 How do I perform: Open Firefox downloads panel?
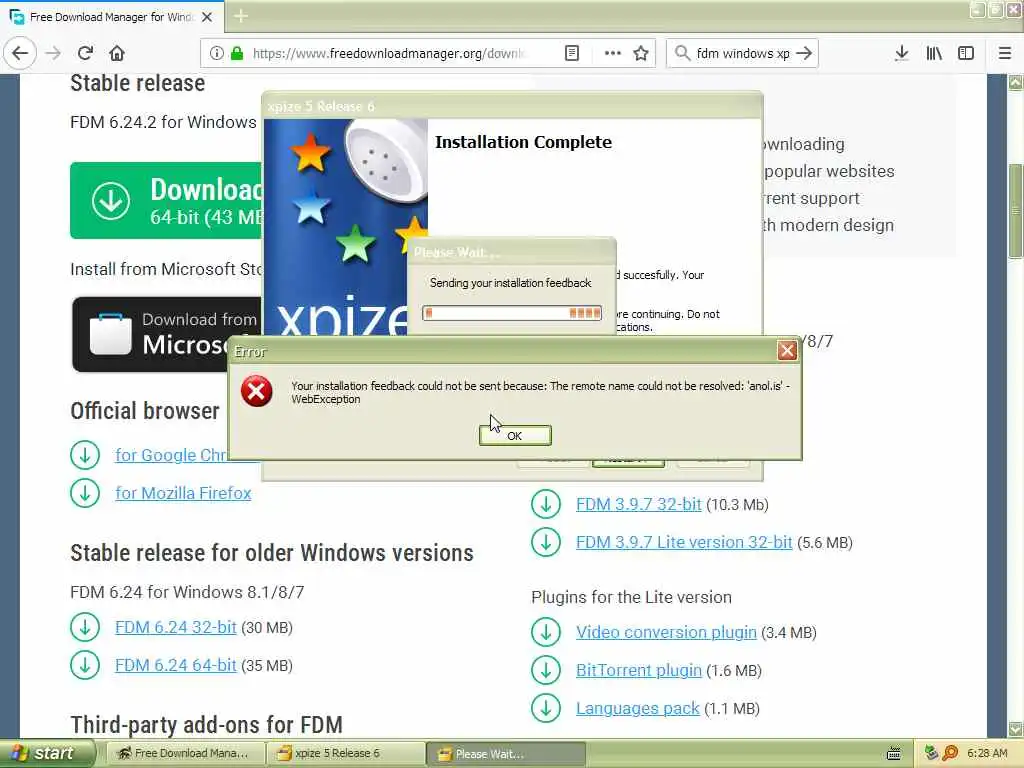(901, 53)
